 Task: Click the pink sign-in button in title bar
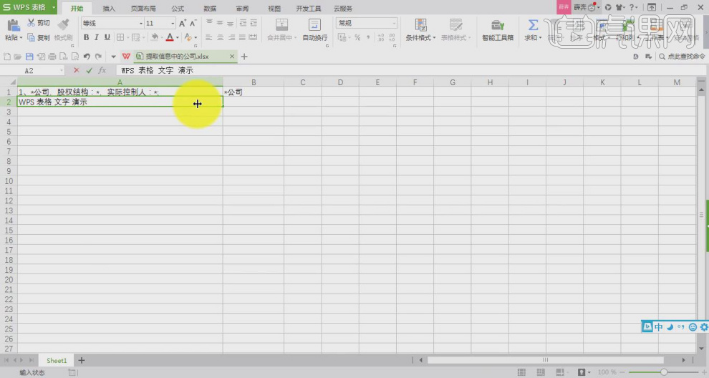point(563,7)
